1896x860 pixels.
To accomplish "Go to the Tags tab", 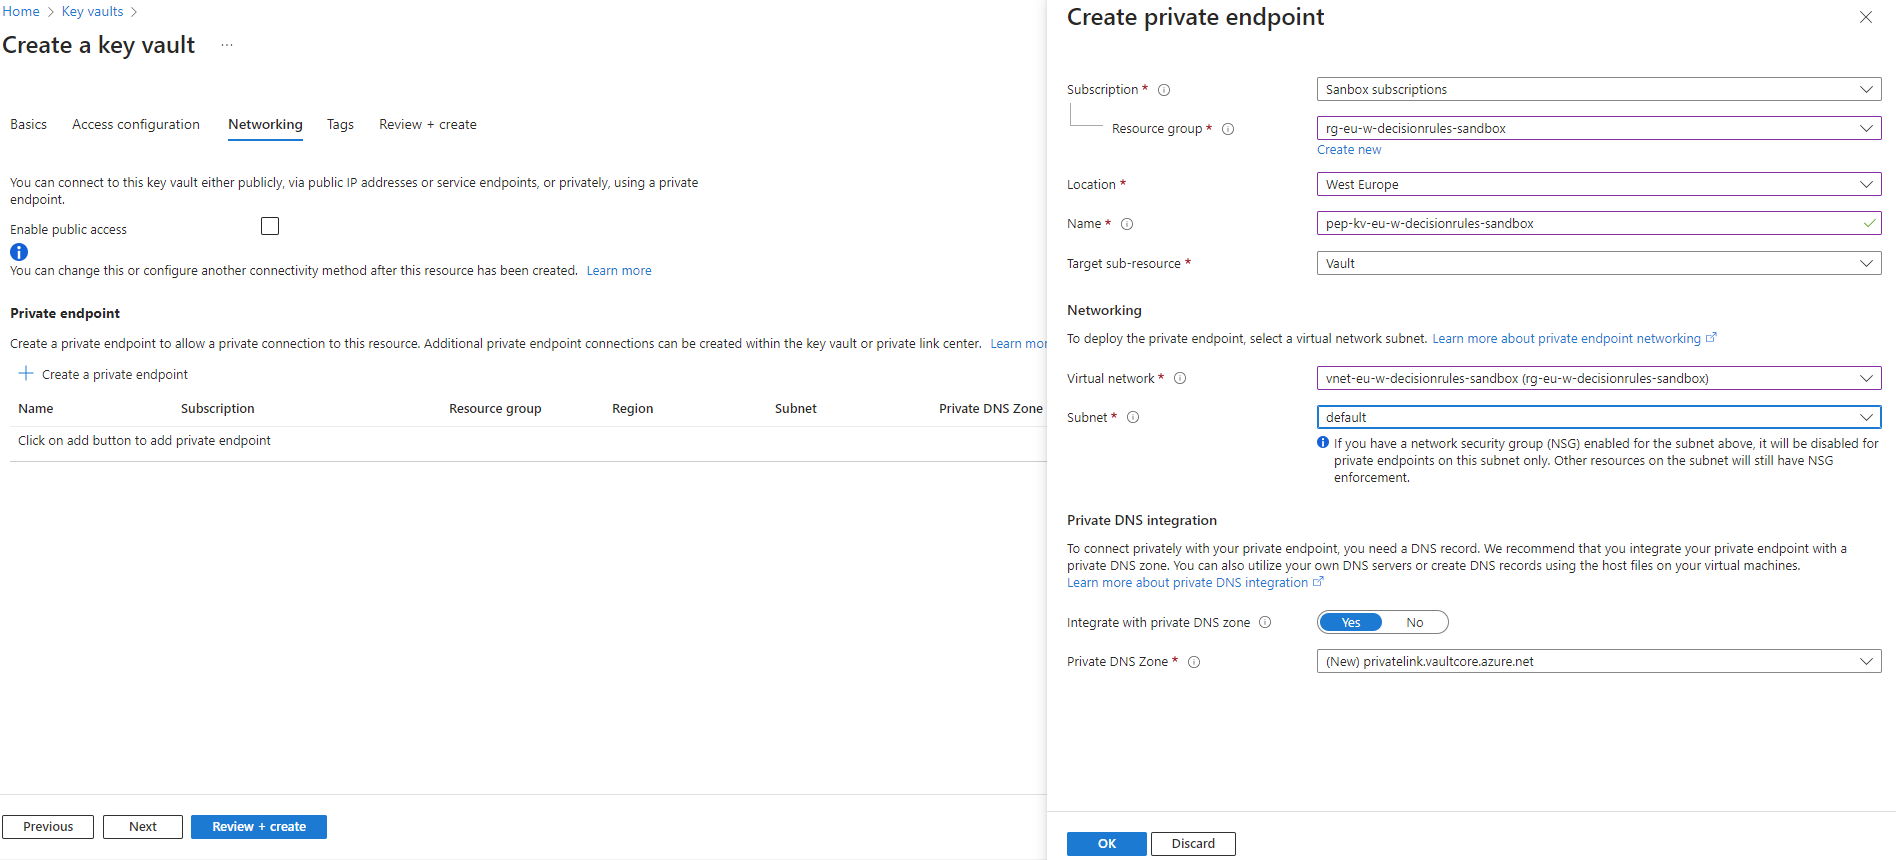I will (x=340, y=125).
